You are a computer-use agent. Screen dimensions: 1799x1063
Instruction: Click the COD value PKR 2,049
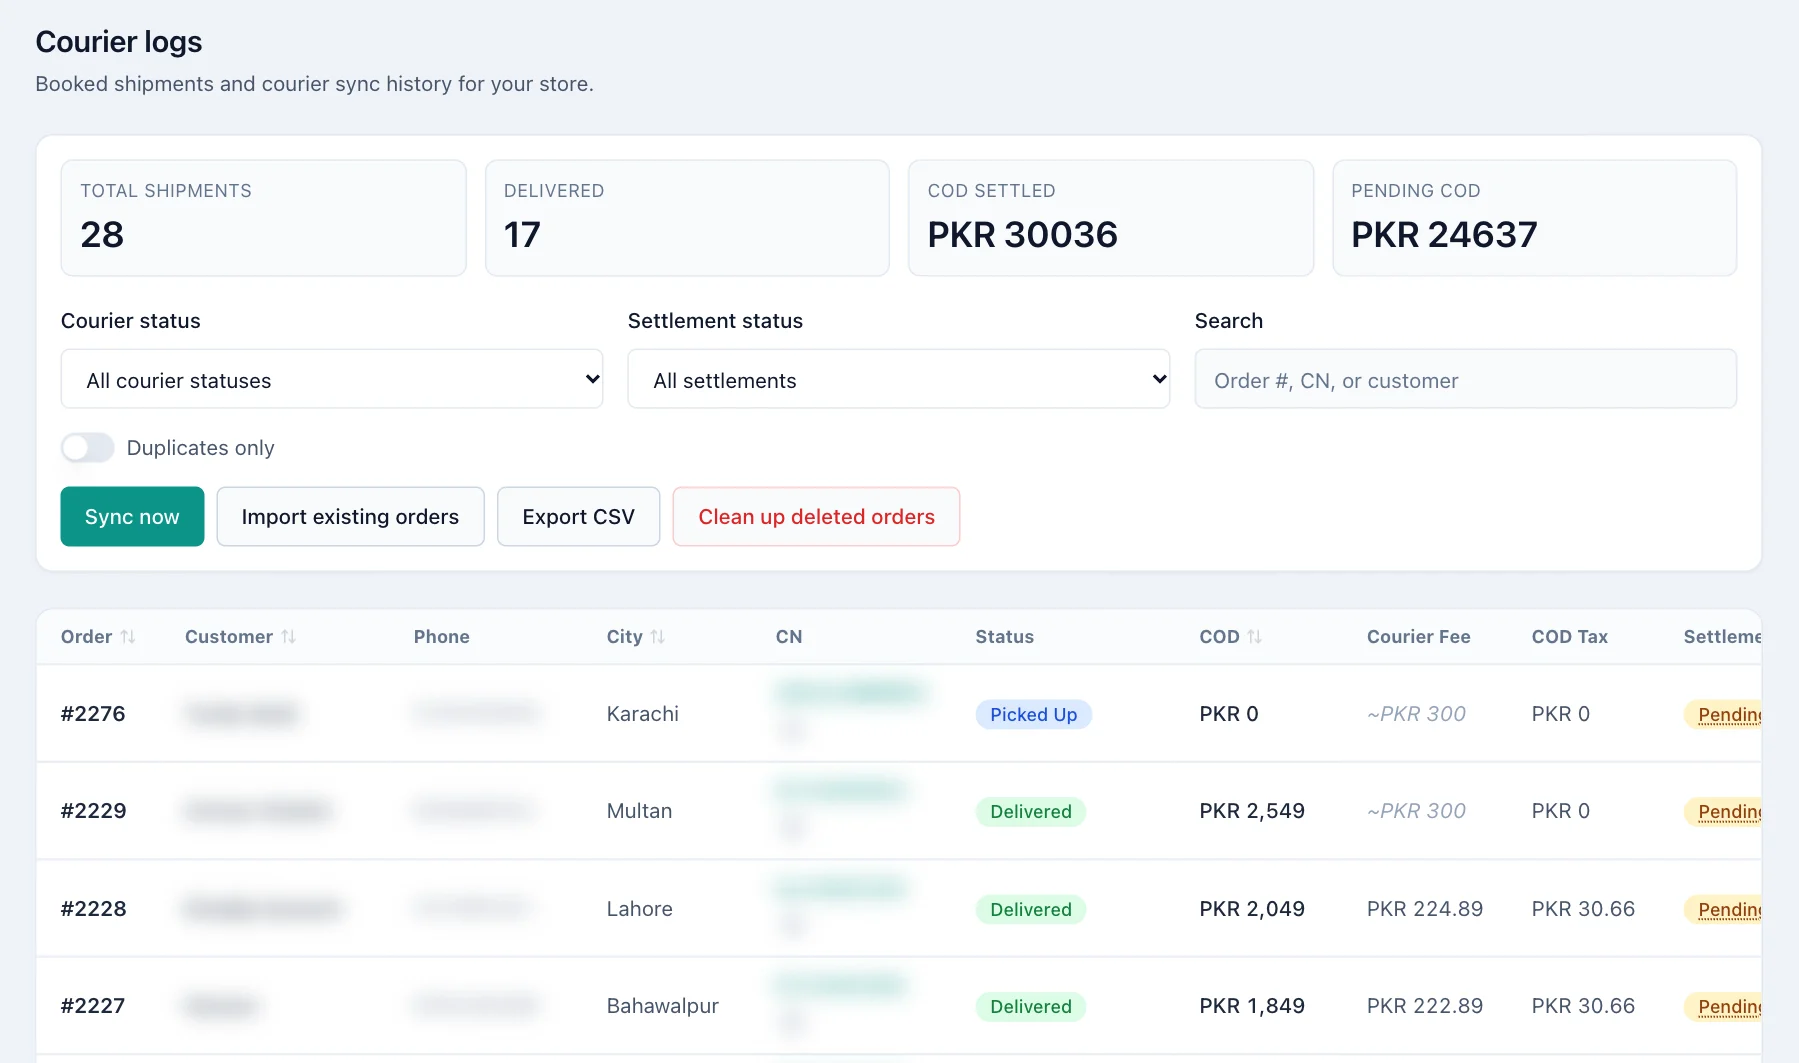(x=1252, y=909)
